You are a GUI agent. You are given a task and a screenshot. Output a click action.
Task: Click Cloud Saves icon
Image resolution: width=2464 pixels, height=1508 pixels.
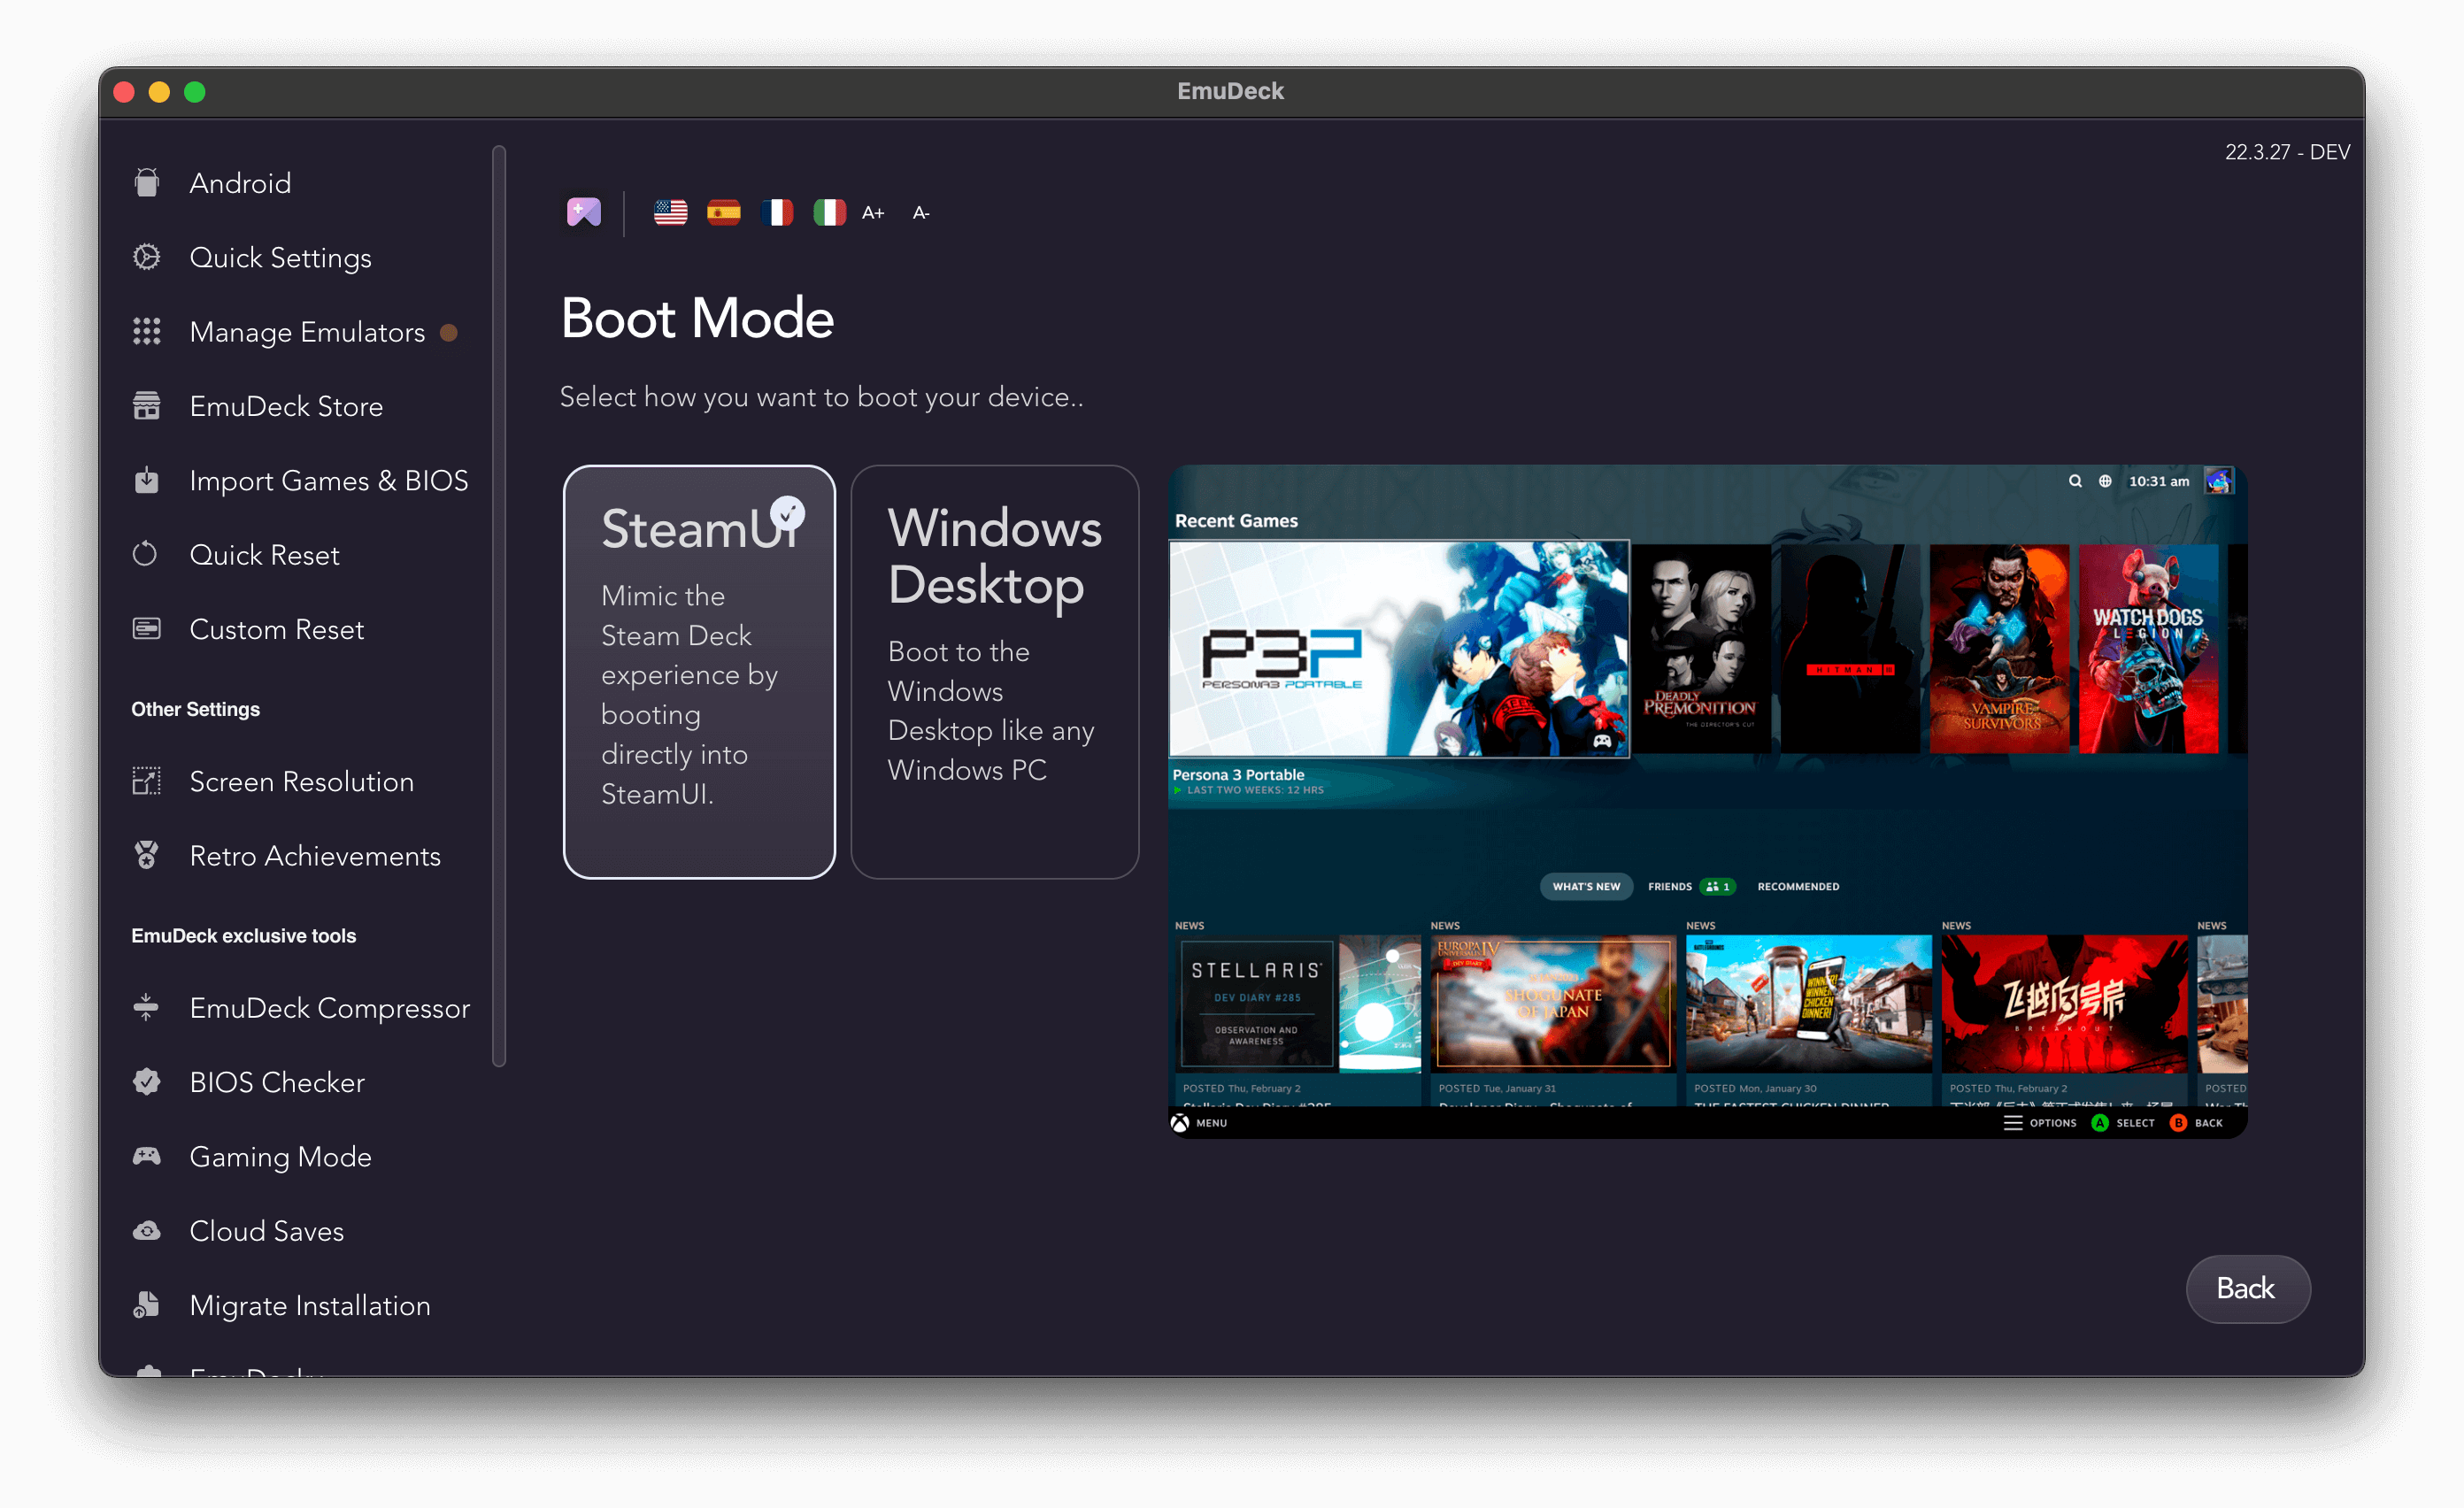coord(148,1232)
